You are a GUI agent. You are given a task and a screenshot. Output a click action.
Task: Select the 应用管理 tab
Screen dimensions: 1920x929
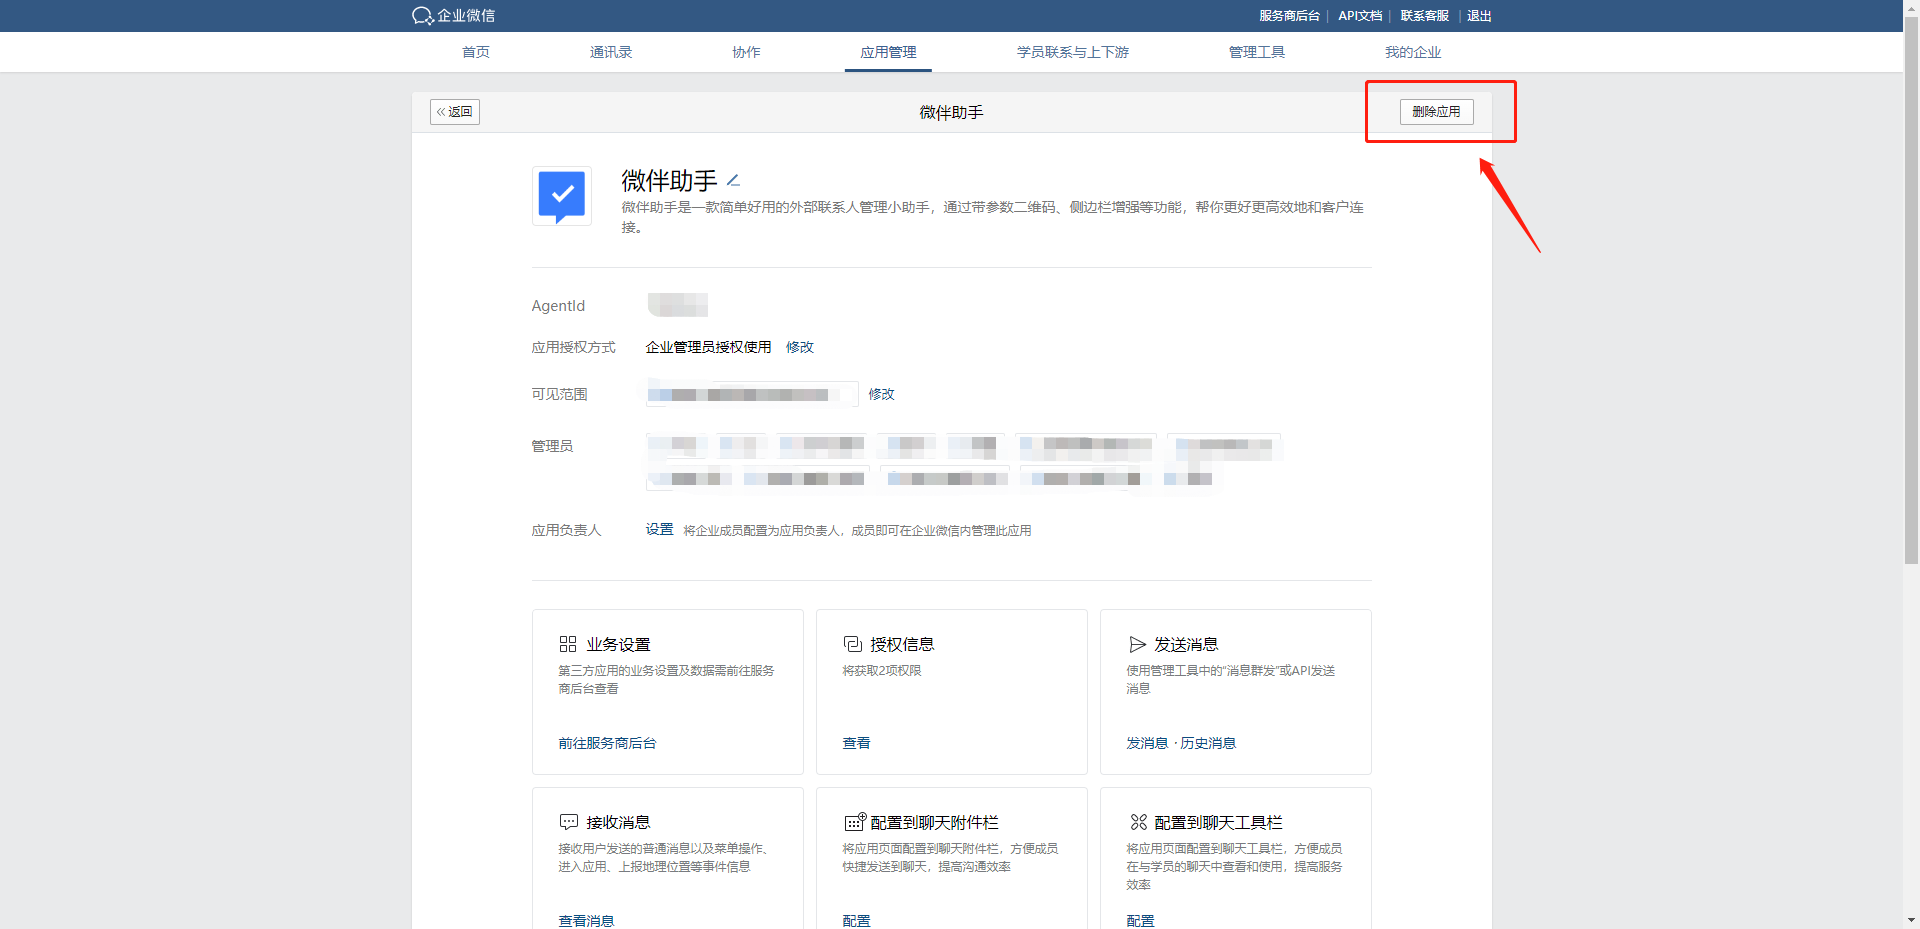(888, 52)
